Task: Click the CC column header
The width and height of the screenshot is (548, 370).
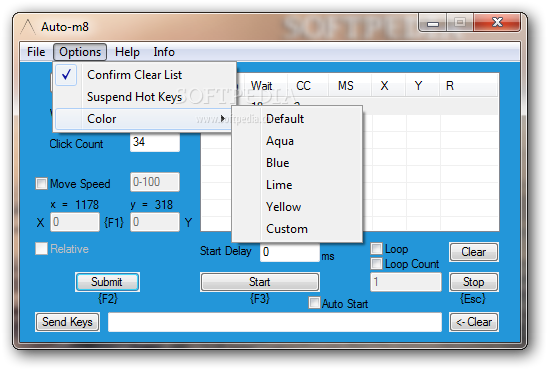Action: click(x=308, y=86)
